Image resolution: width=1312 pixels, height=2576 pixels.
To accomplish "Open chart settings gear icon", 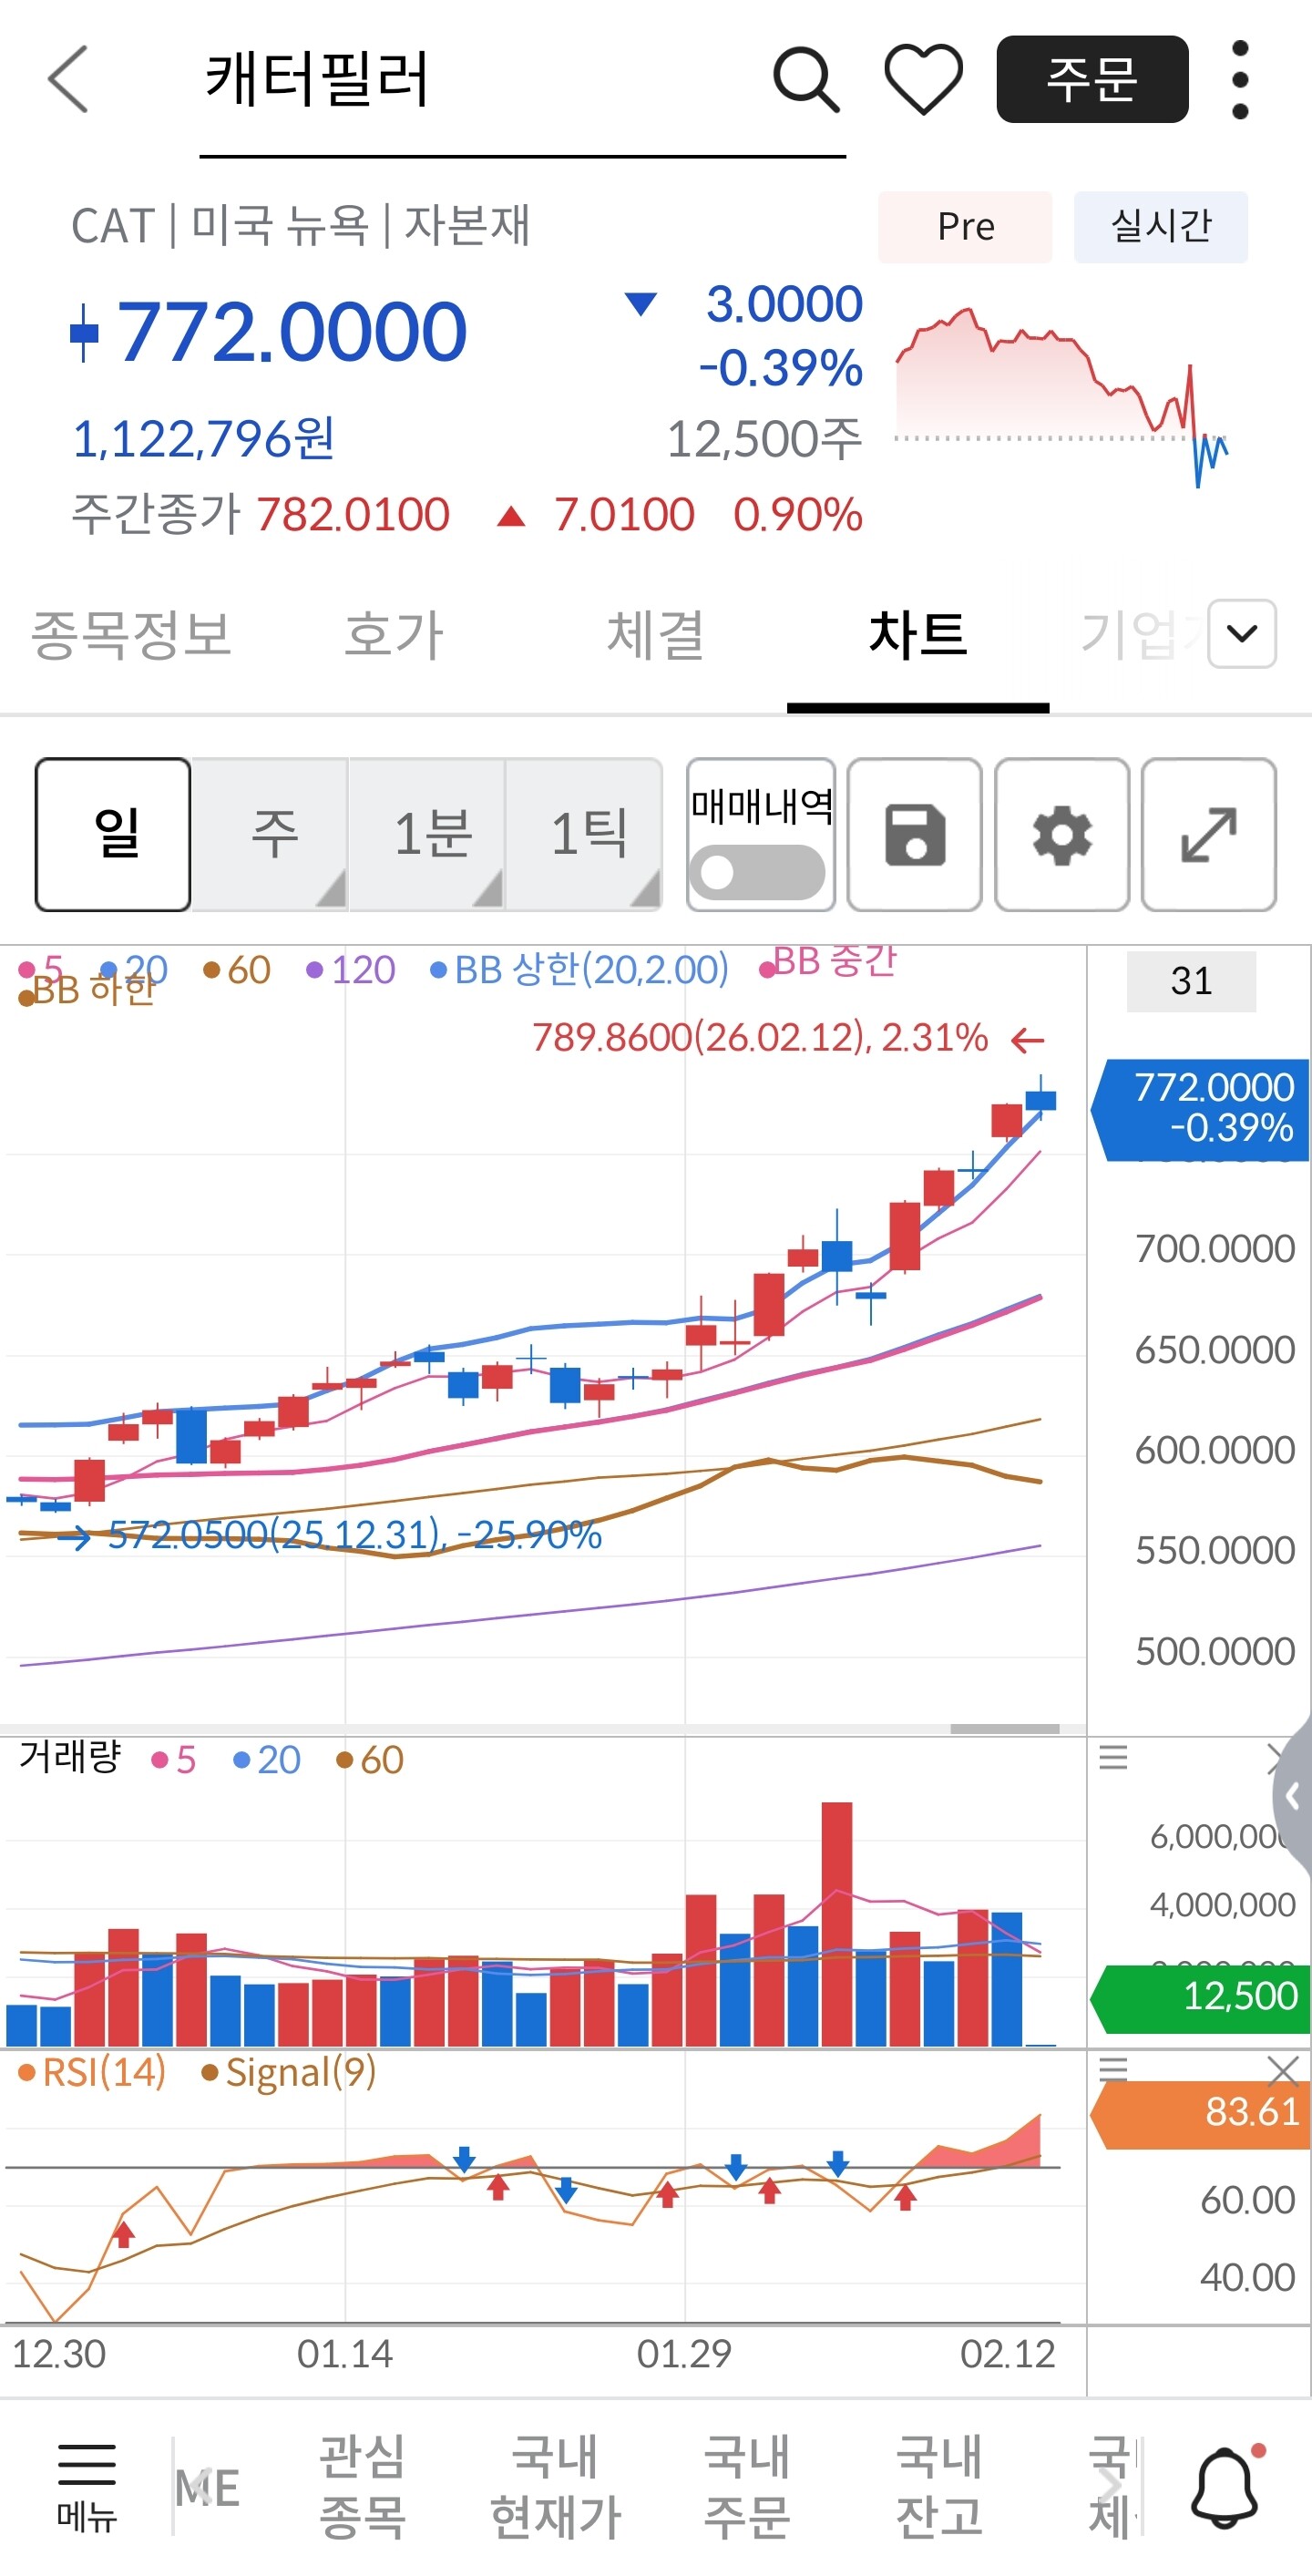I will [1062, 834].
